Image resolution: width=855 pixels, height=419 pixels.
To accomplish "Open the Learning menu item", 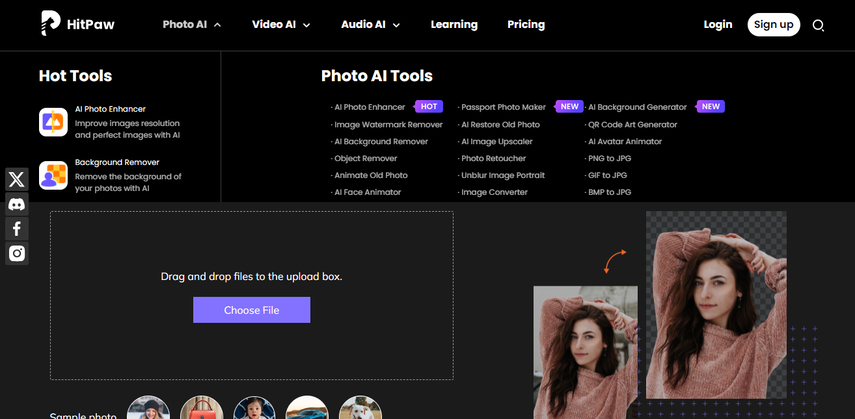I will [x=454, y=24].
